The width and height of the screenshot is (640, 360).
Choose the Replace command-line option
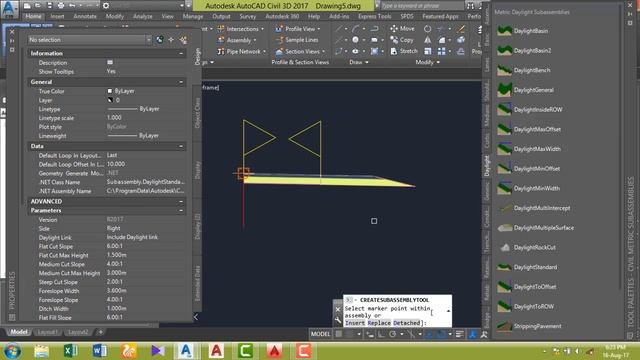pos(379,323)
